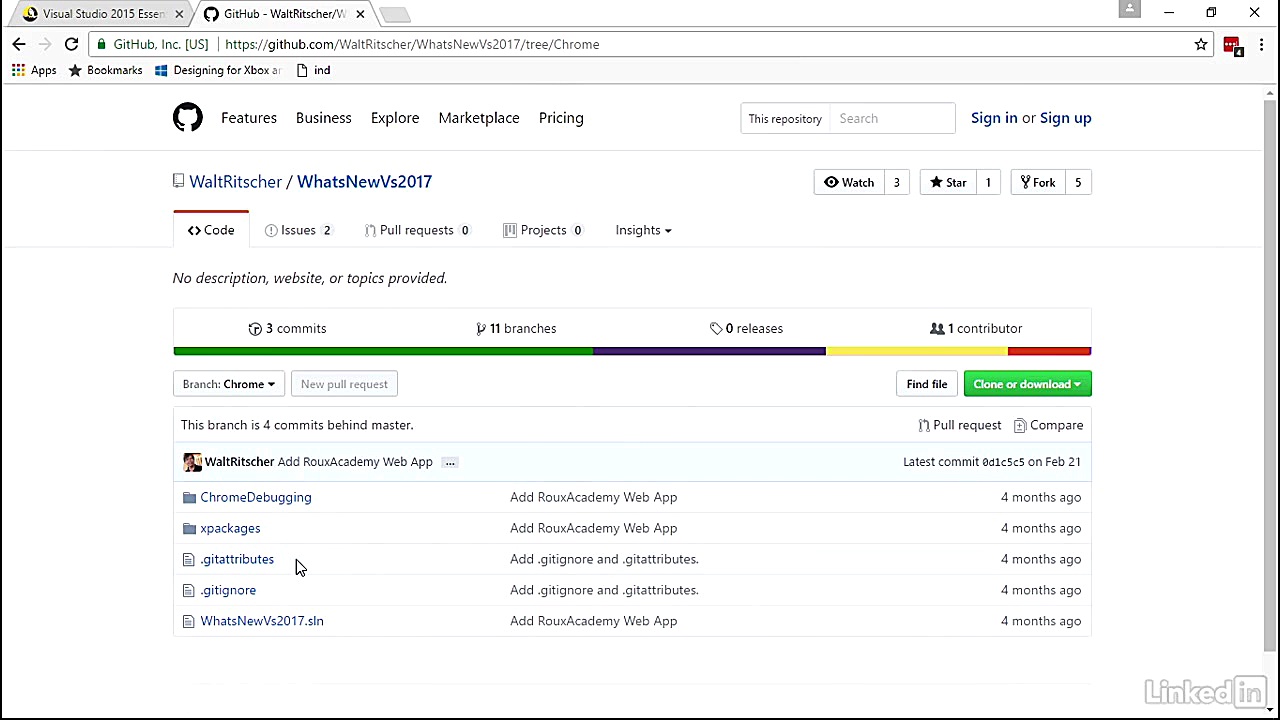Watch the repository
1280x720 pixels.
point(849,182)
